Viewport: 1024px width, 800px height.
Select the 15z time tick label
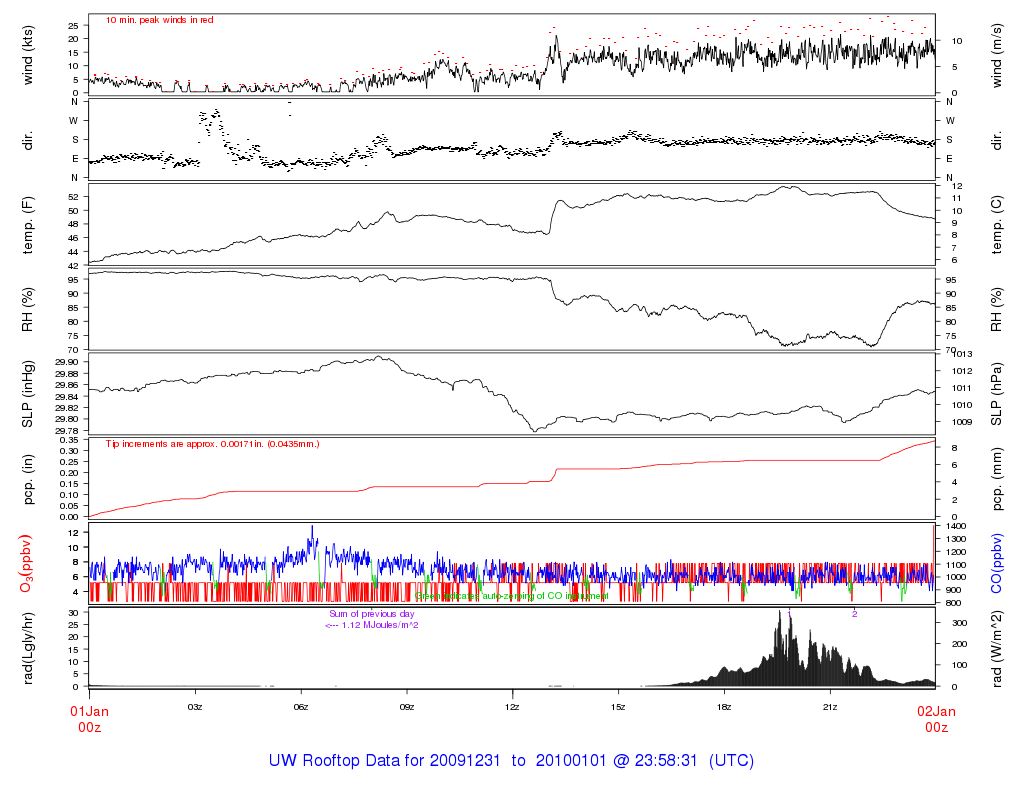tap(618, 707)
